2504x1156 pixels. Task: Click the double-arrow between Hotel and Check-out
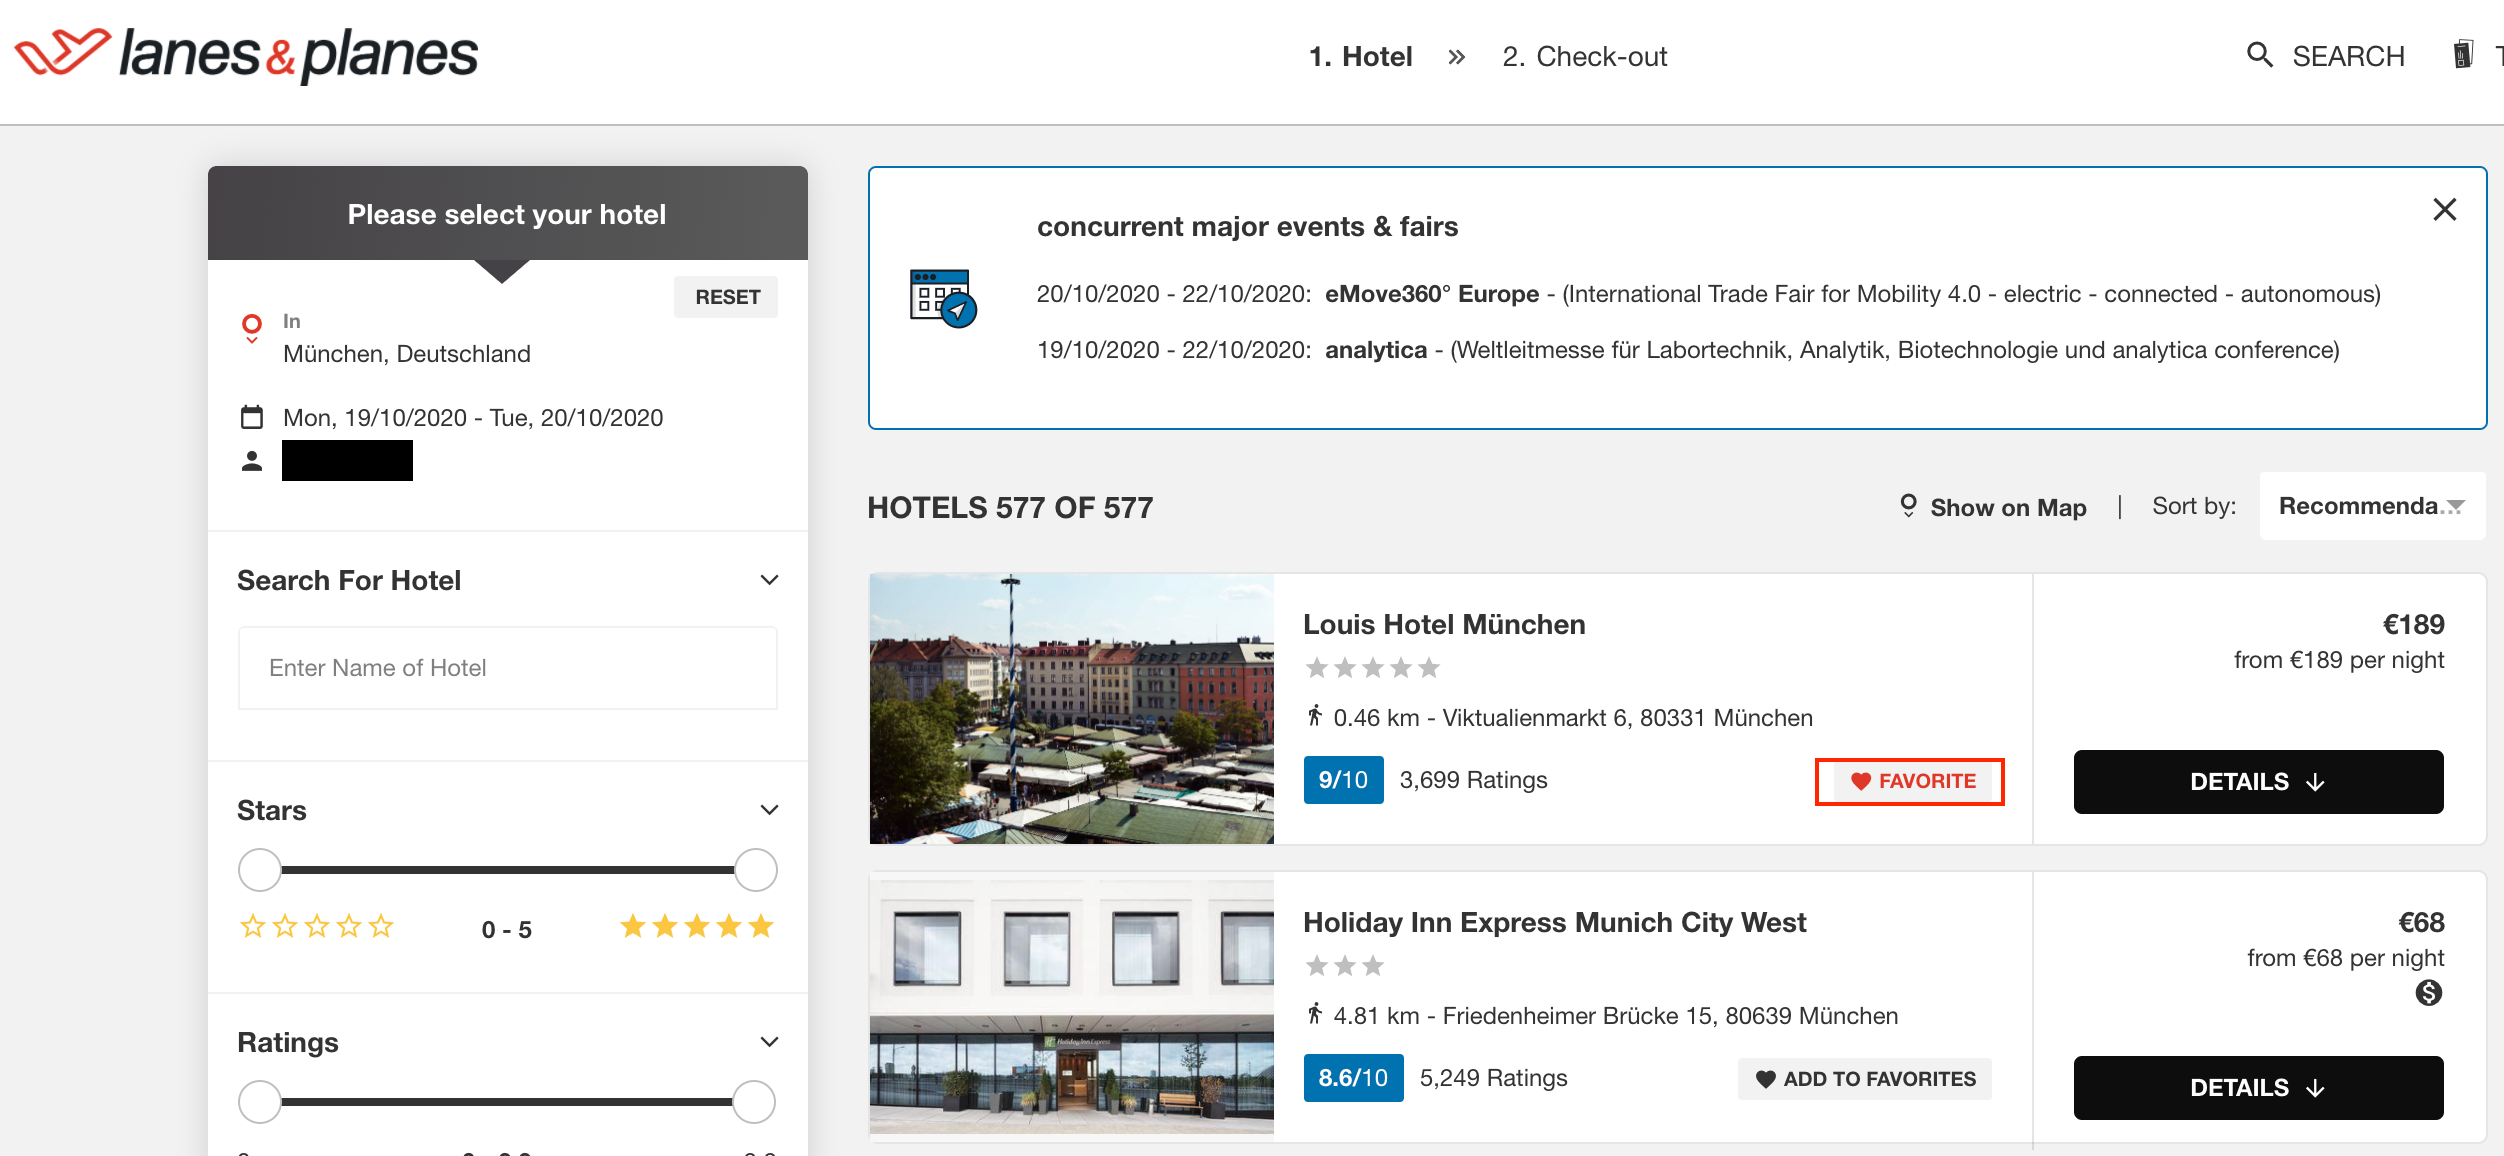1457,57
